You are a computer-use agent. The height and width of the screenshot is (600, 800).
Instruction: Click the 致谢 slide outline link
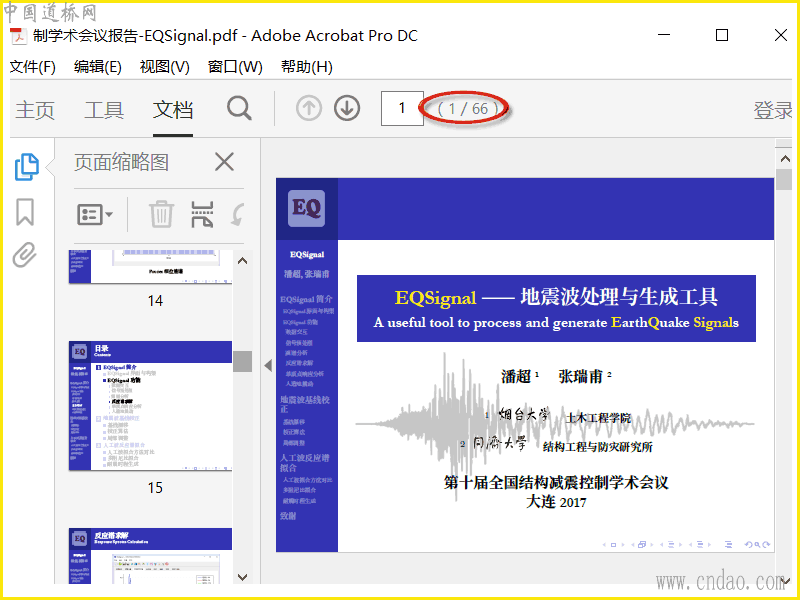288,516
